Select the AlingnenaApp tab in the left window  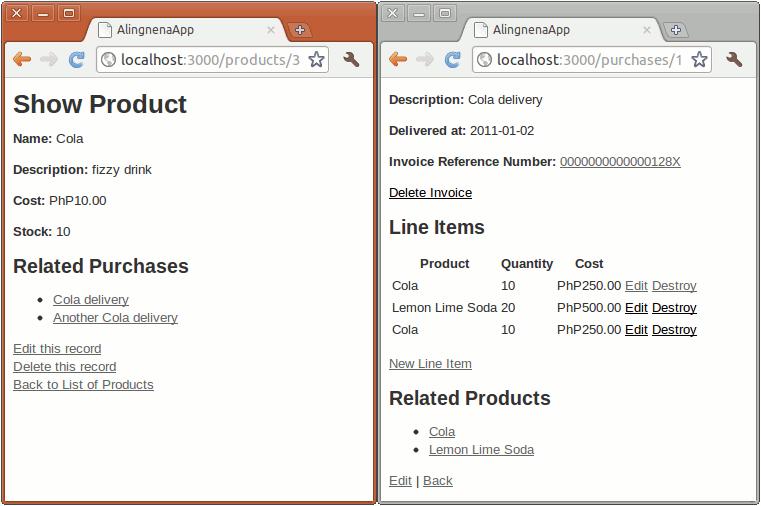click(x=180, y=30)
